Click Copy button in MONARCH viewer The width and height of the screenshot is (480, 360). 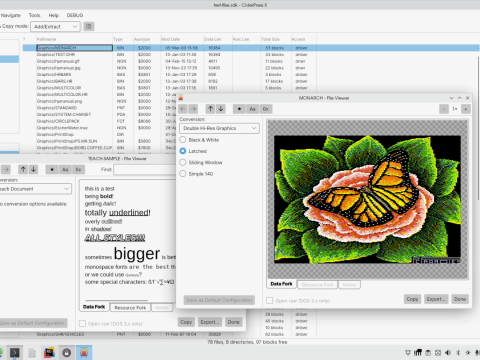[412, 299]
